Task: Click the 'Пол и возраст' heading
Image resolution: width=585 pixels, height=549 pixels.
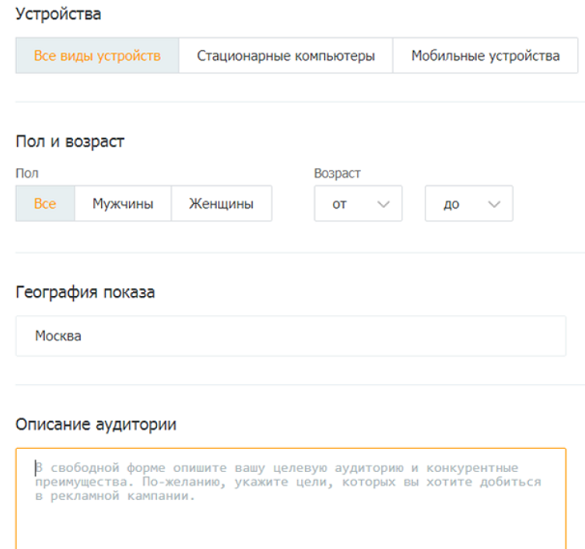Action: tap(70, 142)
